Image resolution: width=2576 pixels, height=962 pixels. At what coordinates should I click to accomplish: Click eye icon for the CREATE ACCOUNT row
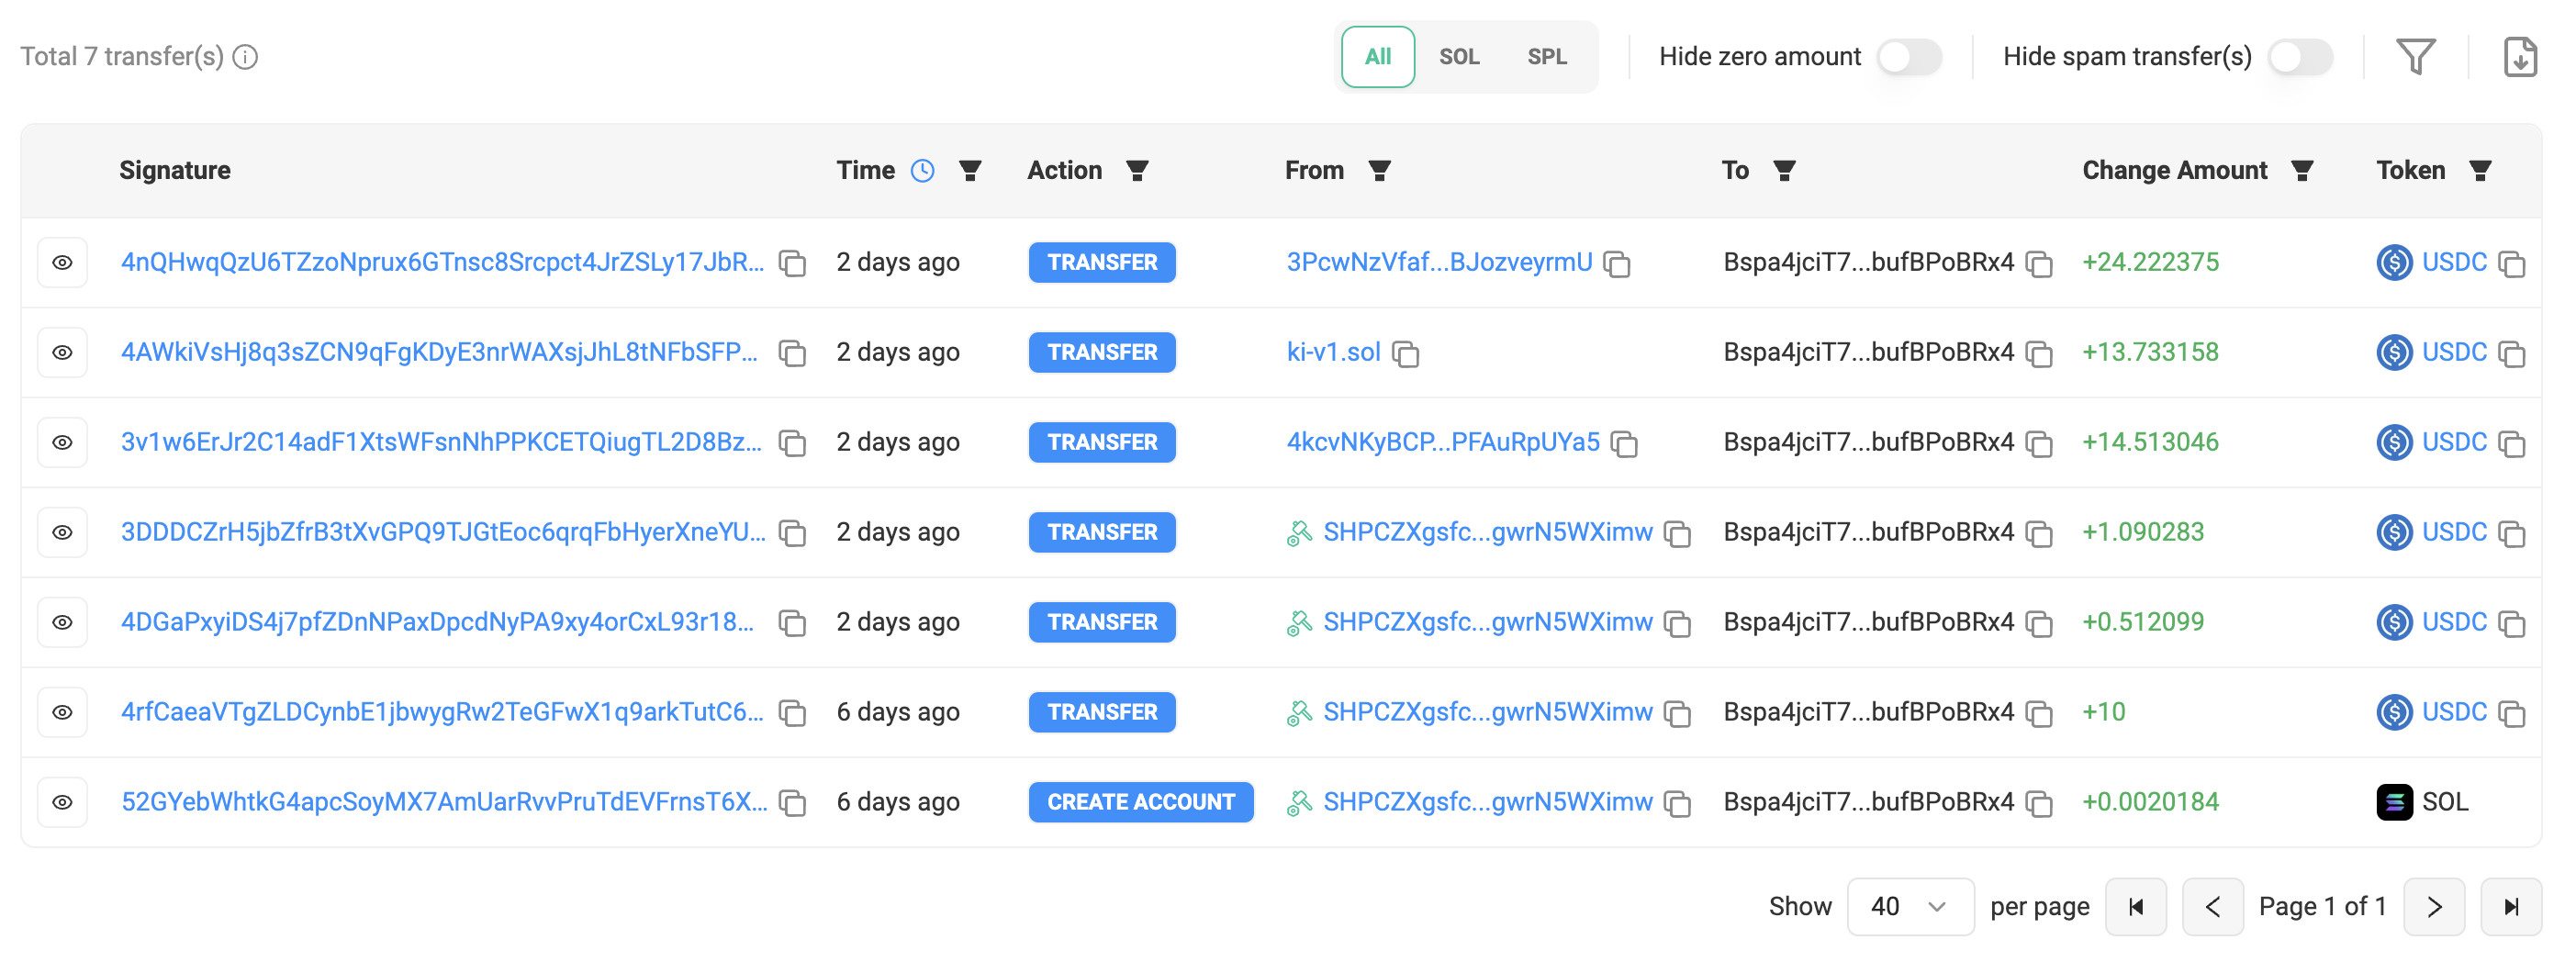62,802
